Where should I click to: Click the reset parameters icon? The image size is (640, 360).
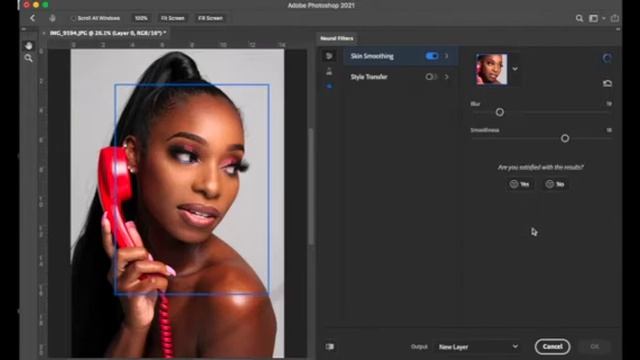[607, 83]
